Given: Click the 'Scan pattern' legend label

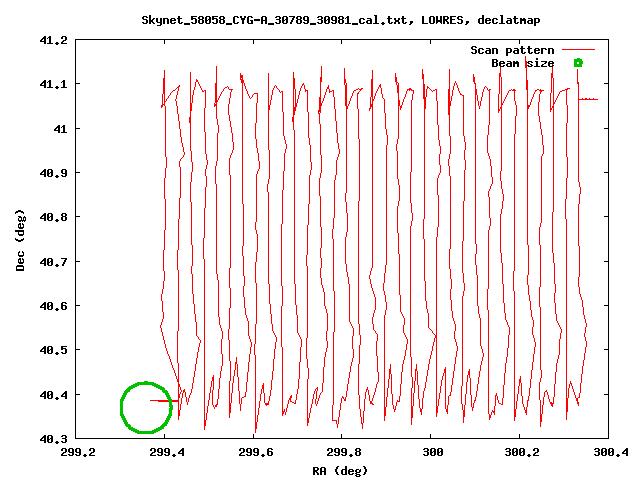Looking at the screenshot, I should click(x=512, y=50).
